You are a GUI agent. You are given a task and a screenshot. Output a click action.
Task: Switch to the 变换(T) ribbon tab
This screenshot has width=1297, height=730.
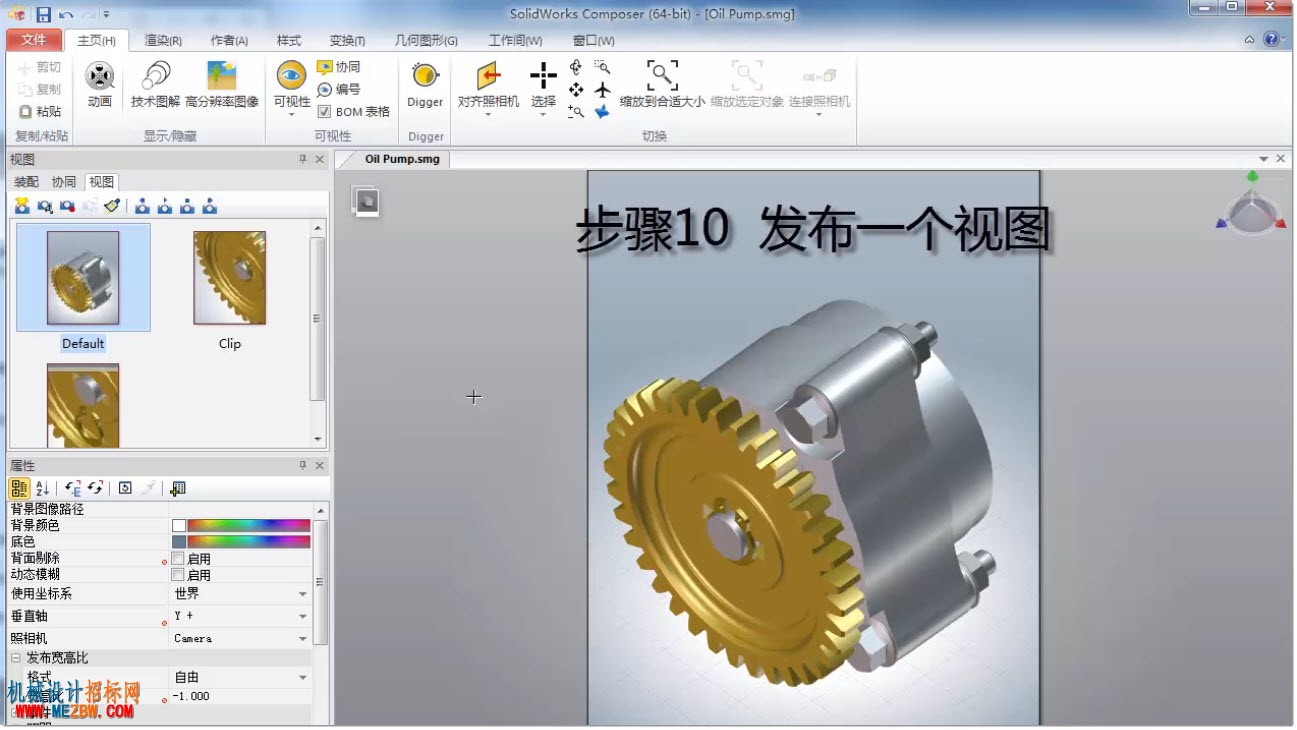coord(347,41)
